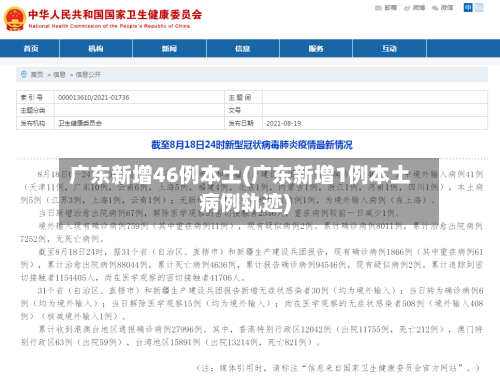The width and height of the screenshot is (500, 384).
Task: Click the national emblem logo in header
Action: tap(15, 19)
